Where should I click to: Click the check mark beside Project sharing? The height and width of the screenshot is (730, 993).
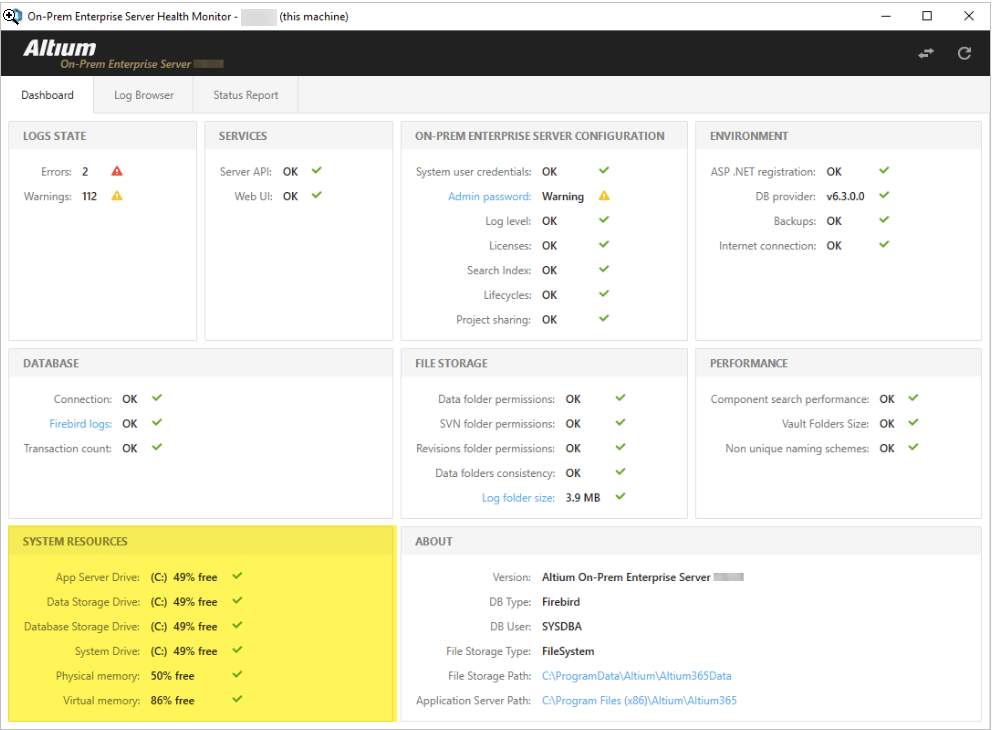click(604, 318)
